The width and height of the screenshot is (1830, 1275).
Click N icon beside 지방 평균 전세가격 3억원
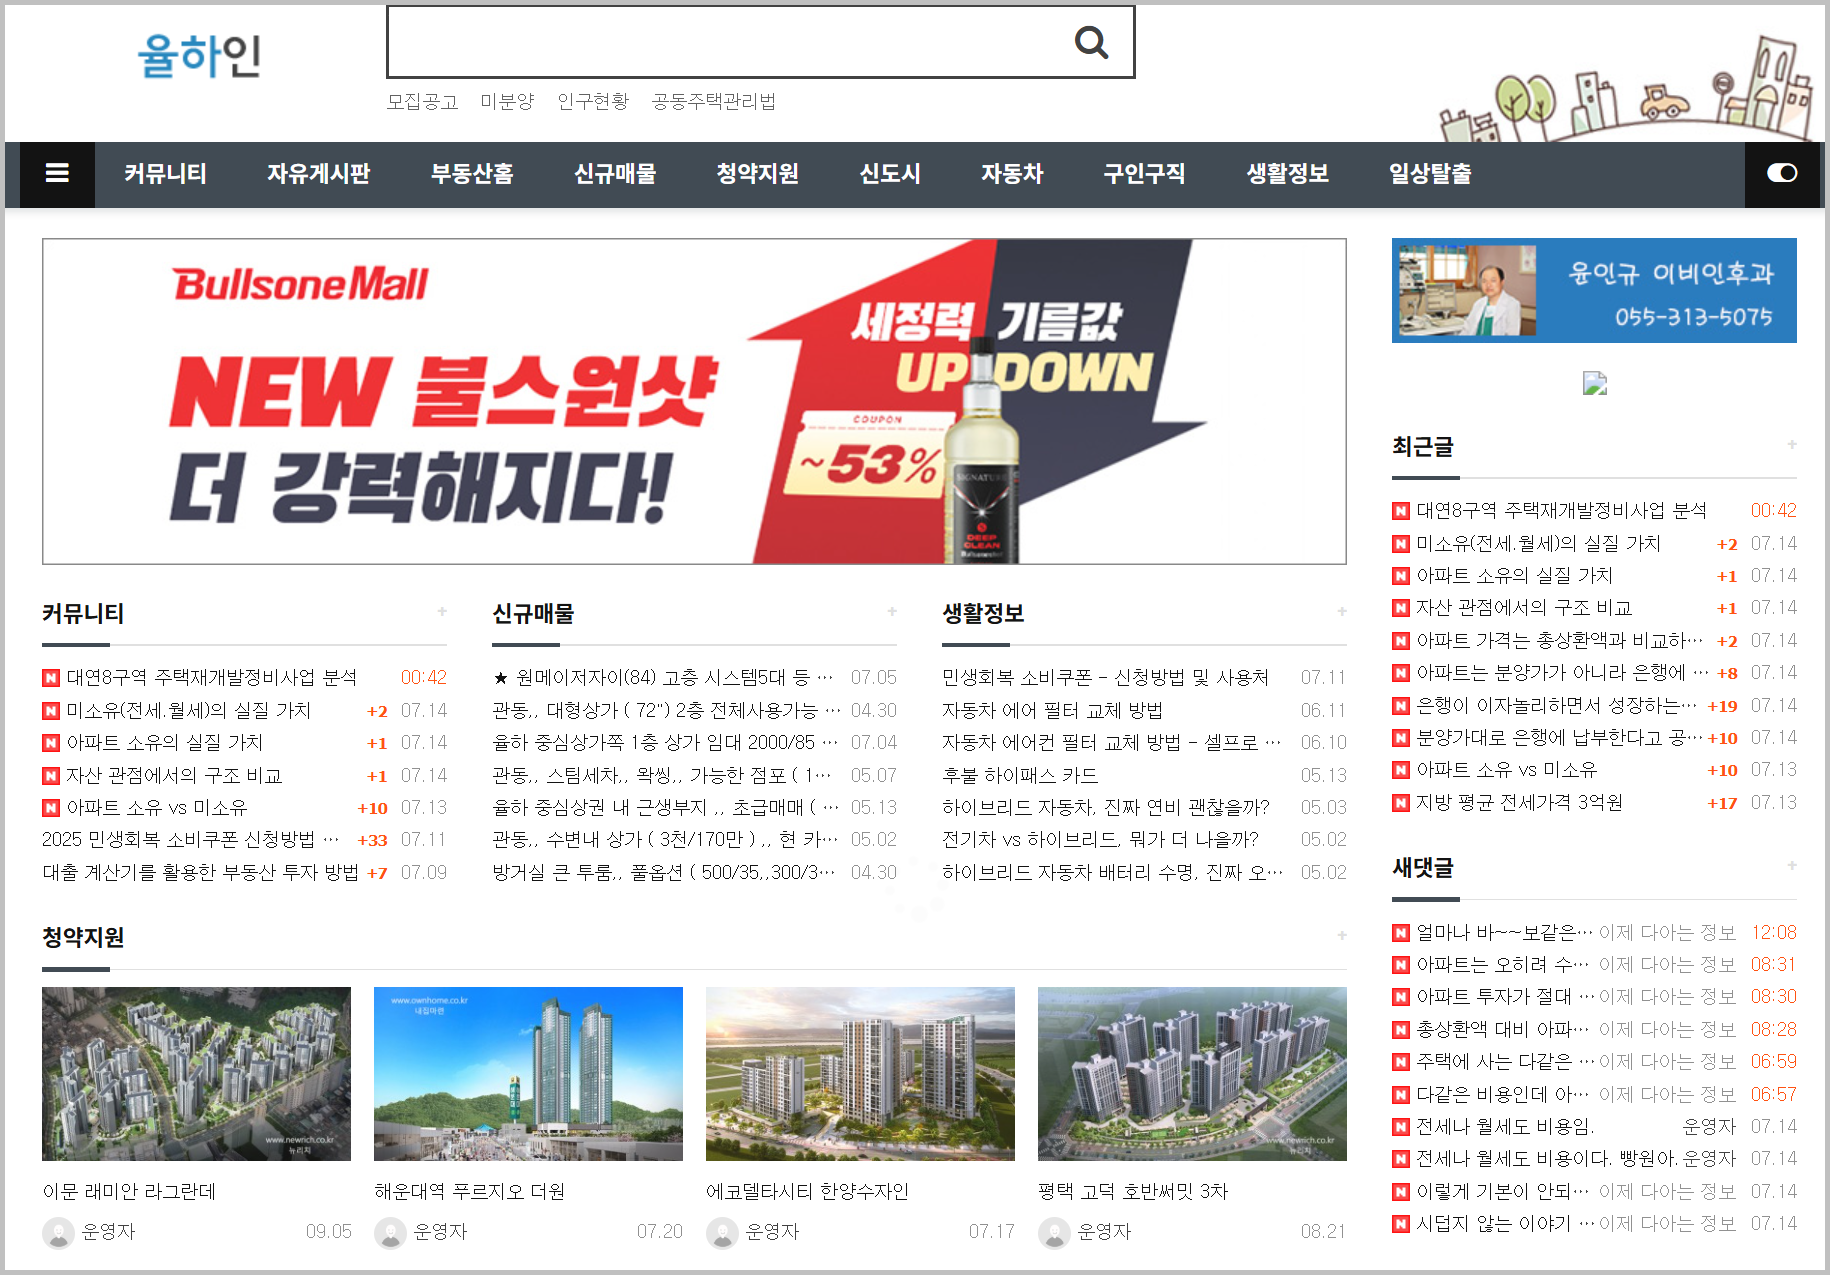click(x=1401, y=803)
